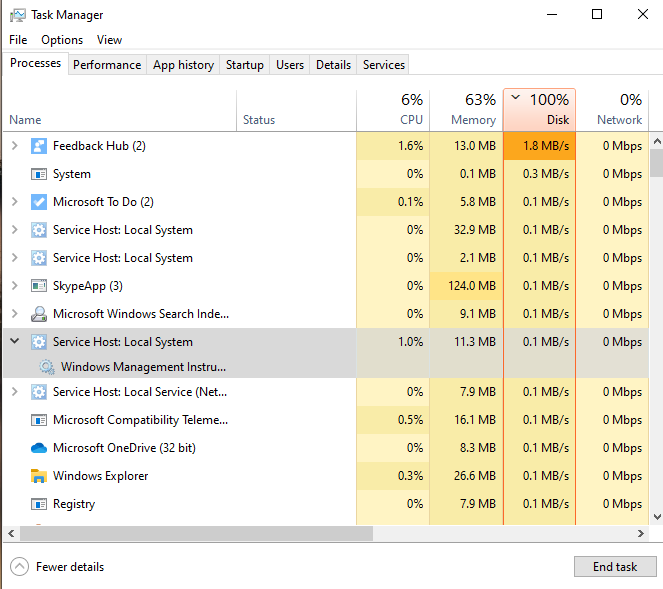The image size is (663, 589).
Task: Collapse the expanded Service Host: Local System
Action: [x=15, y=341]
